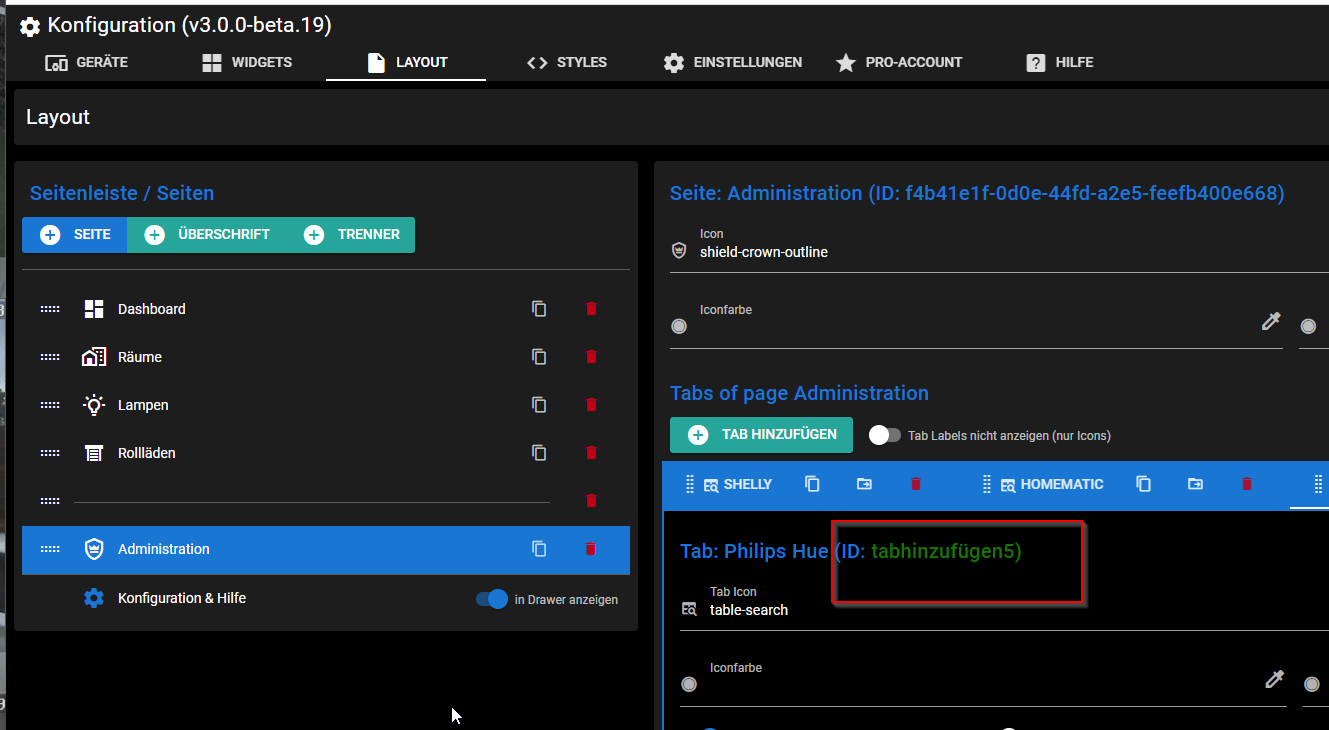The width and height of the screenshot is (1329, 730).
Task: Duplicate the Shelly tab
Action: (812, 484)
